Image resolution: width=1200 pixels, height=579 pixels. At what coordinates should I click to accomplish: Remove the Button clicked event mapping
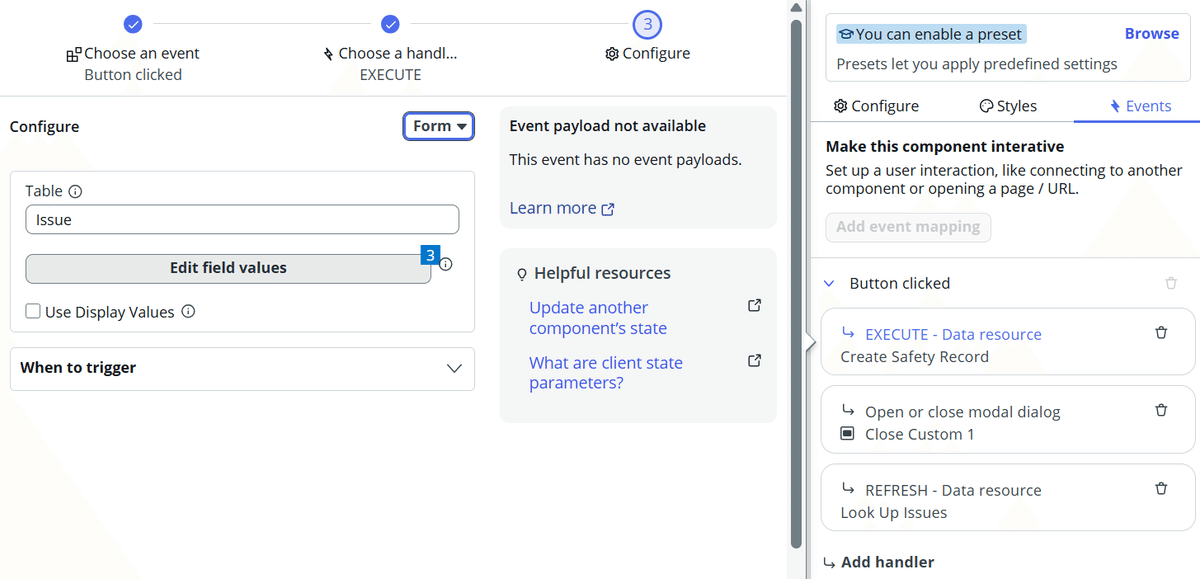pos(1171,283)
